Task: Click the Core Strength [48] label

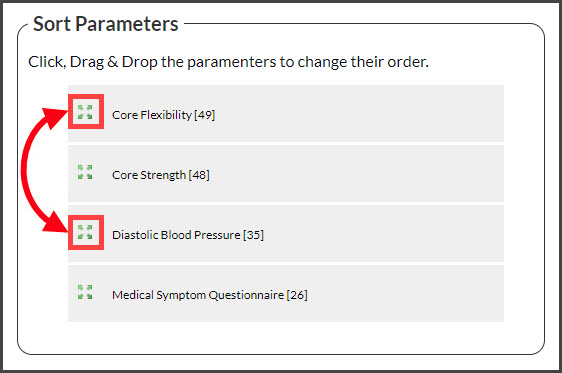Action: [x=161, y=175]
